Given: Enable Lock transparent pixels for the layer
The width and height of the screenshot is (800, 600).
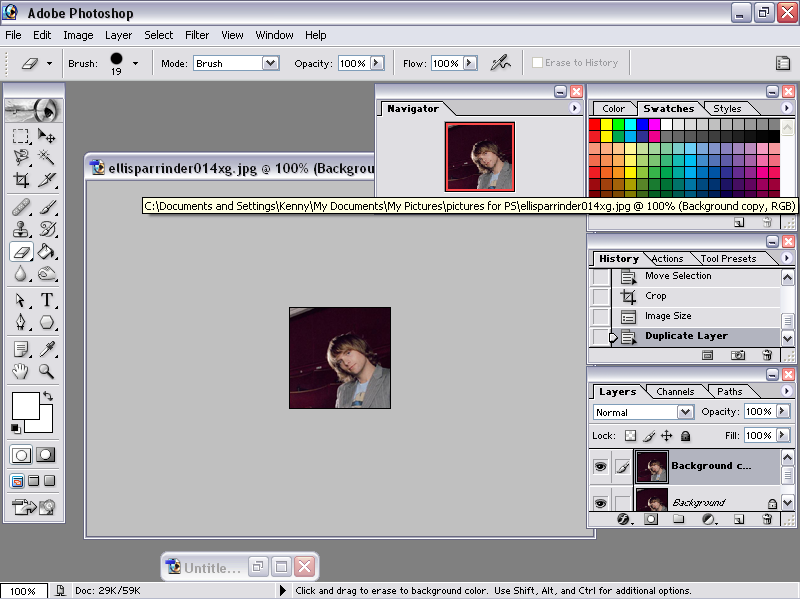Looking at the screenshot, I should click(631, 435).
